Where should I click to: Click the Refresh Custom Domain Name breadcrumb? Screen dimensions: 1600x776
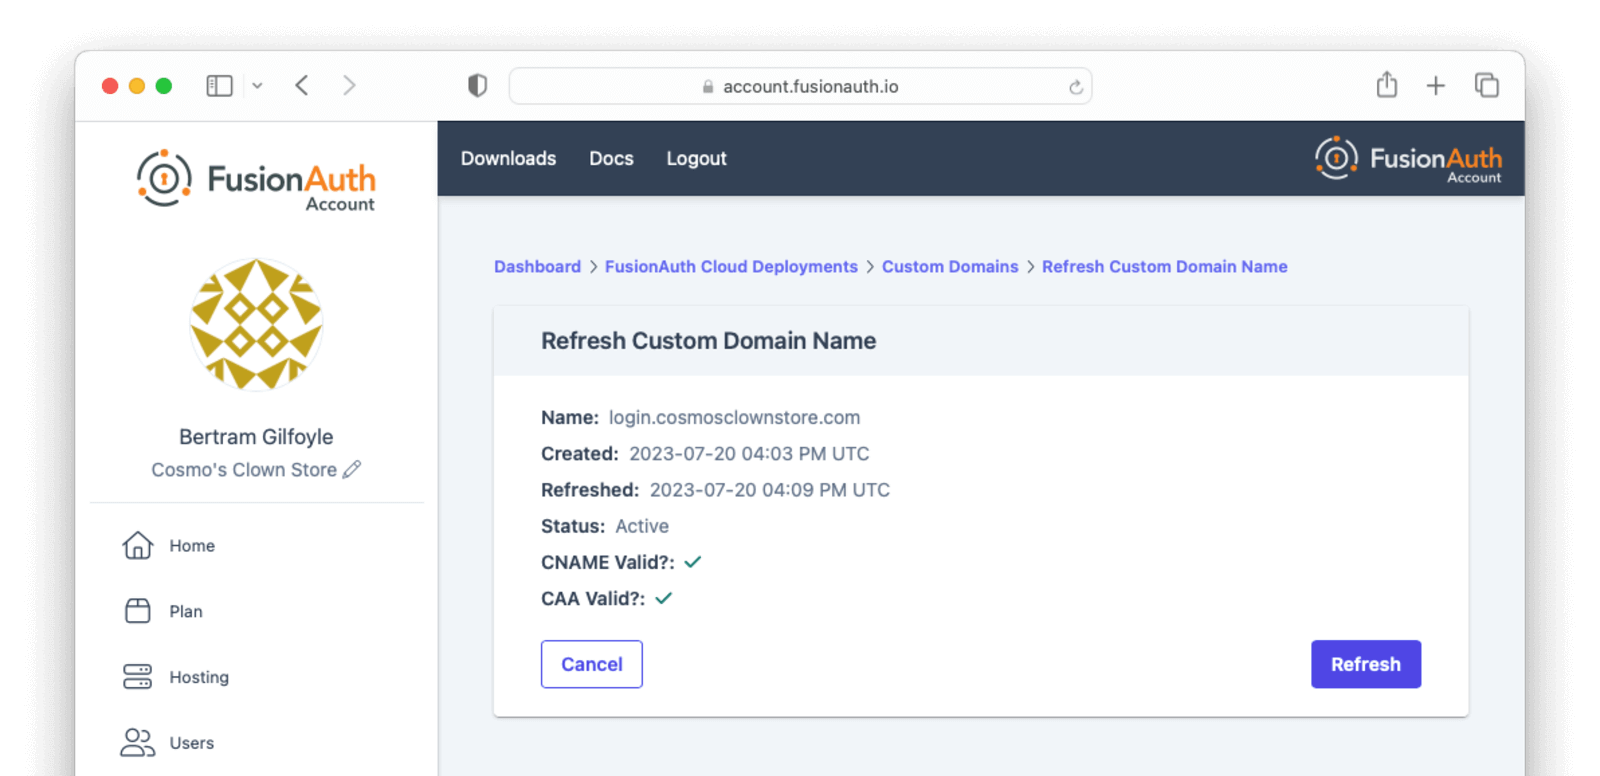point(1165,266)
